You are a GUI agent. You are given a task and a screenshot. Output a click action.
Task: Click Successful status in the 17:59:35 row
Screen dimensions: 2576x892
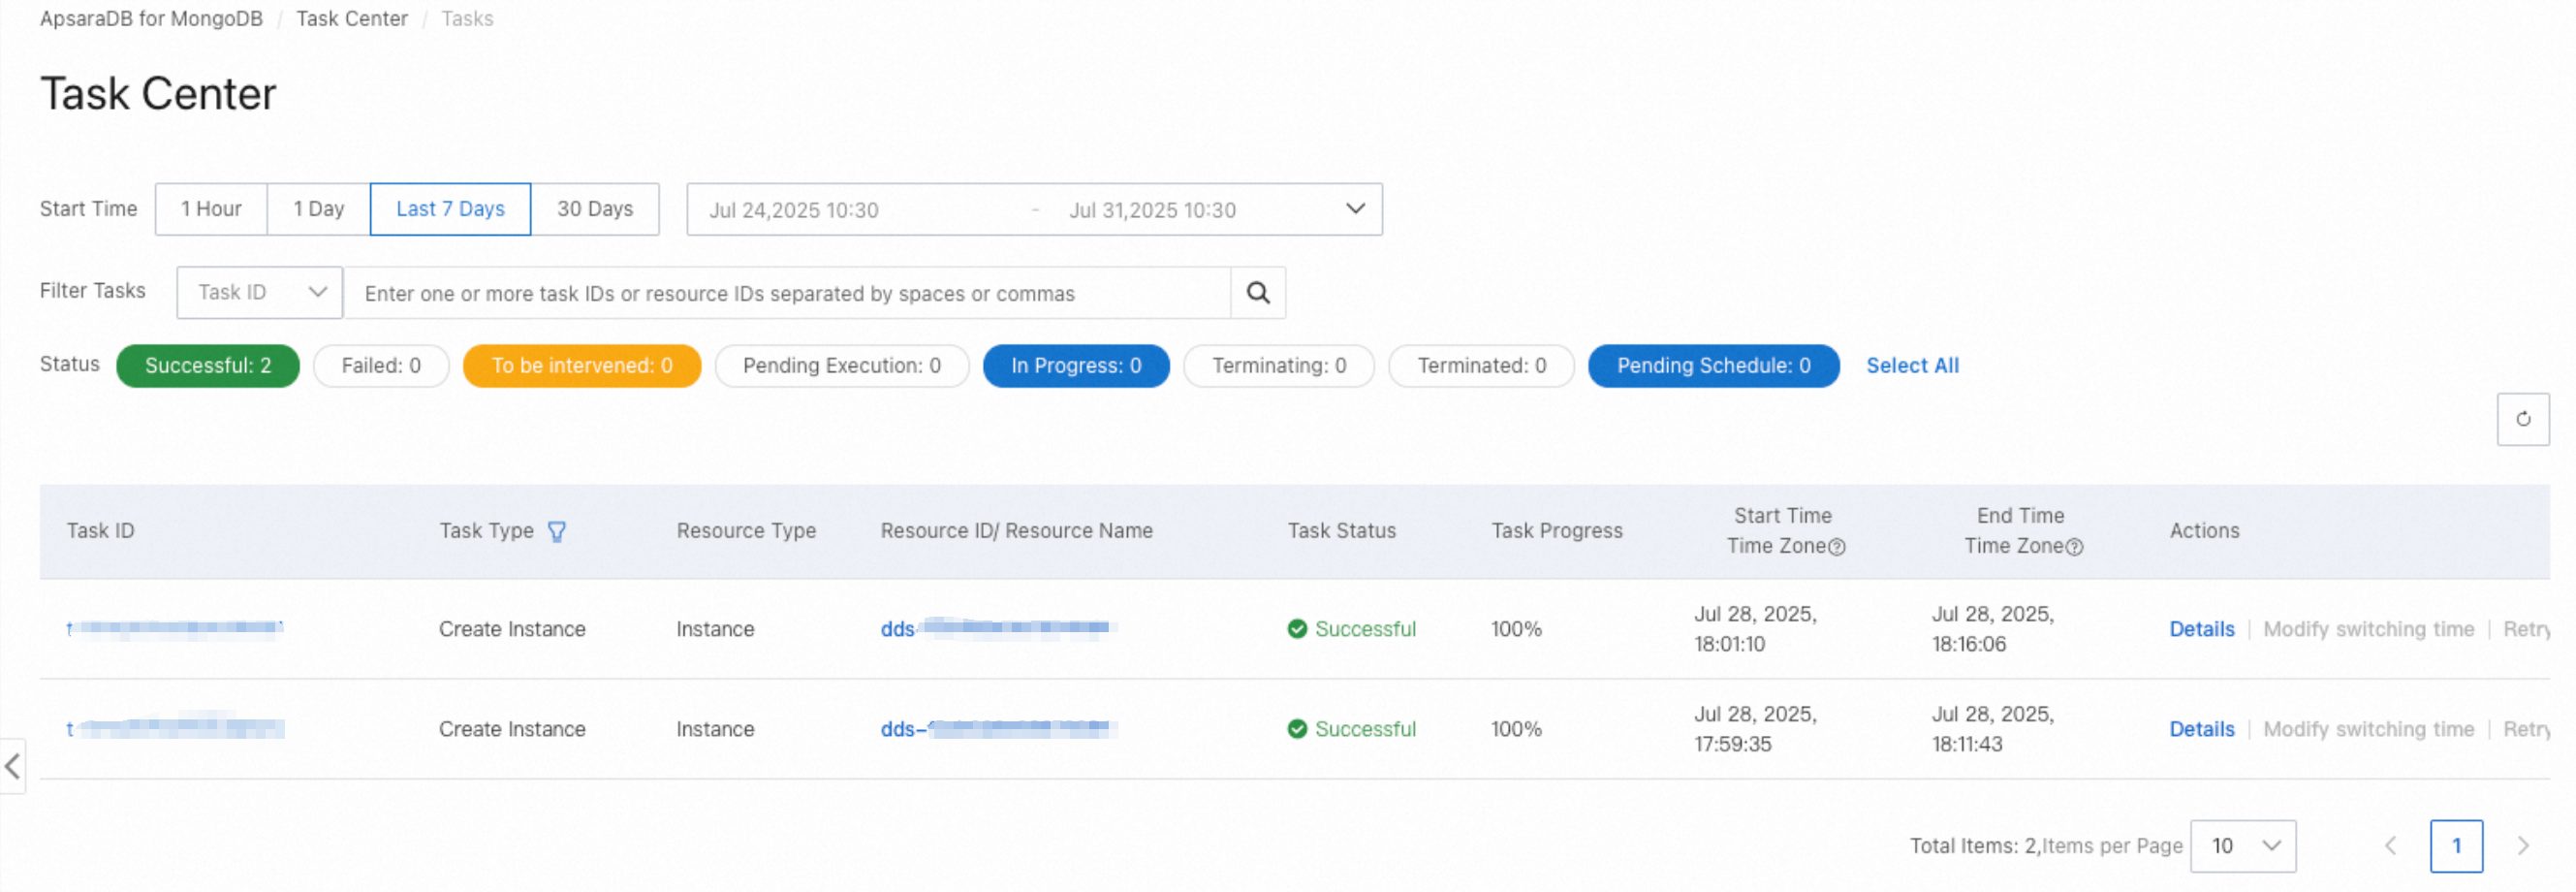tap(1351, 729)
